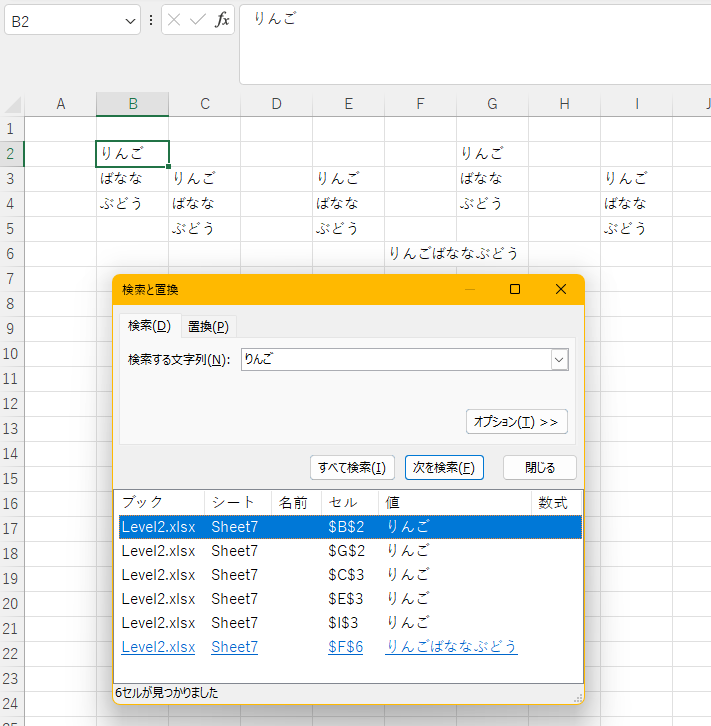Select column D header

tap(276, 104)
